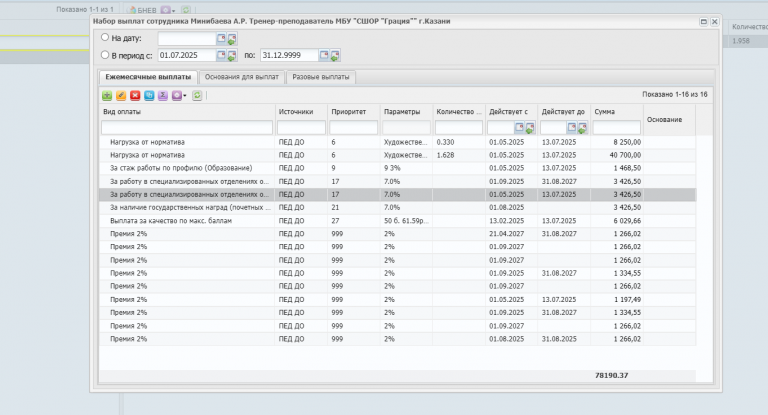Viewport: 768px width, 415px height.
Task: Click the 'Параметры' filter input
Action: [x=406, y=128]
